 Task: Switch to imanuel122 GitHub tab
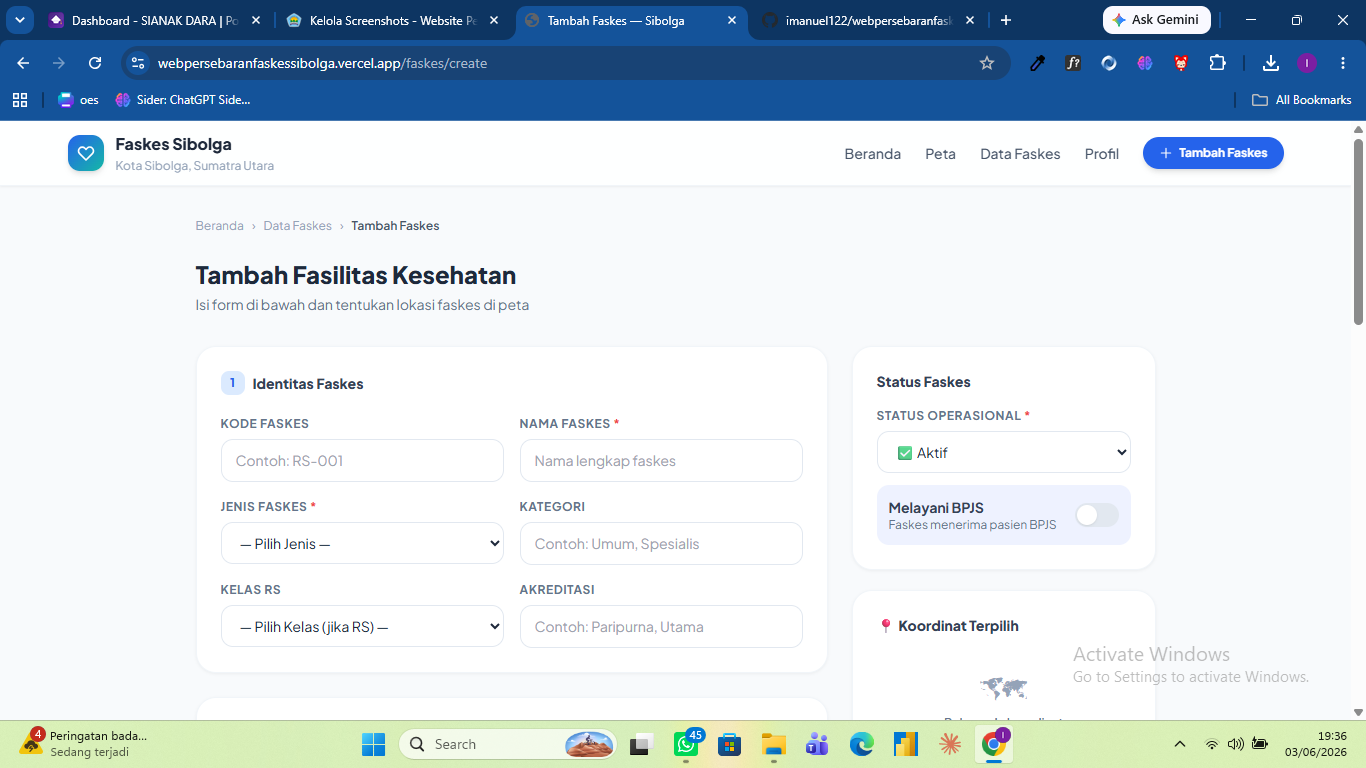coord(869,20)
